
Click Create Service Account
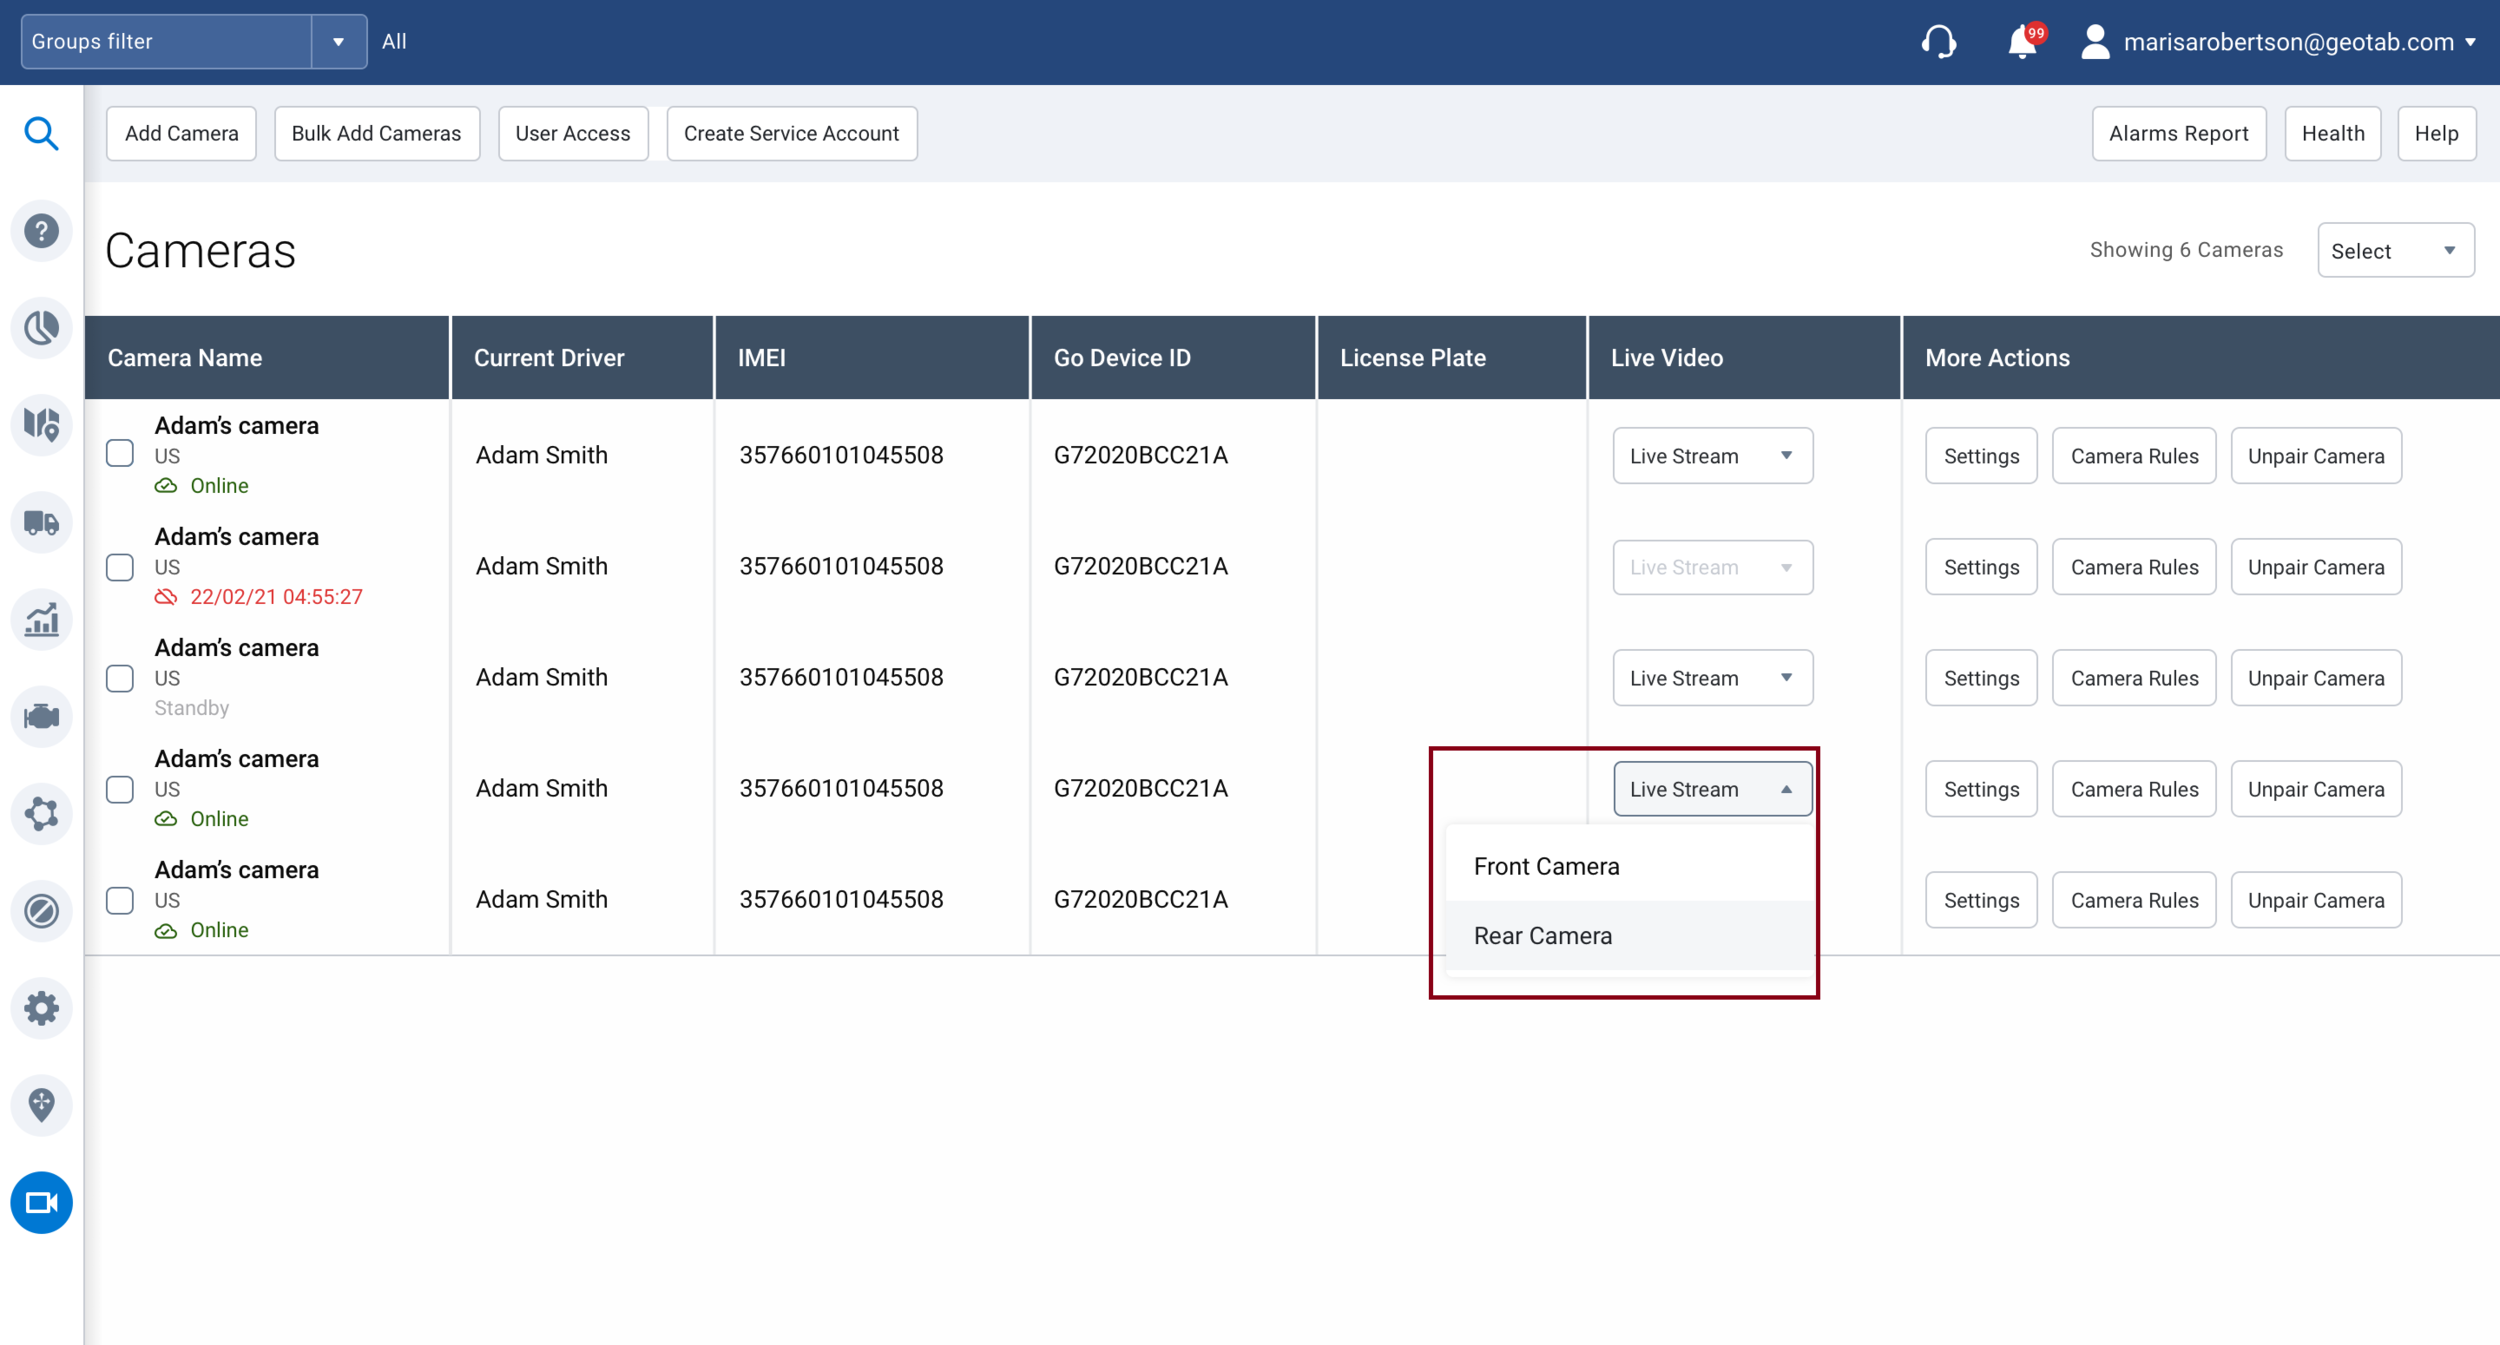point(791,133)
